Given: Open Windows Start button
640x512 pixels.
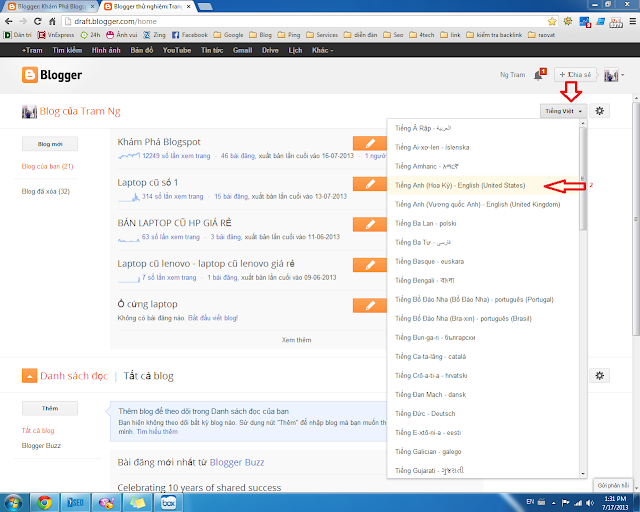Looking at the screenshot, I should tap(13, 502).
